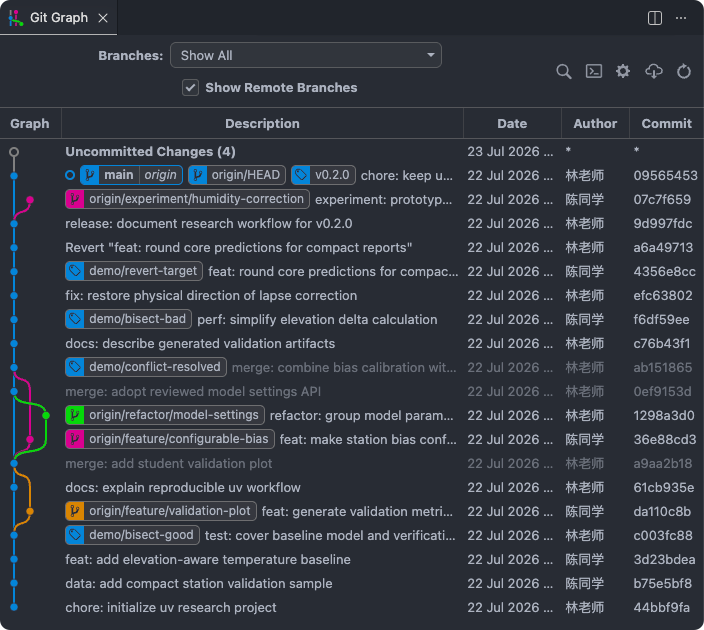Select 'merge: adopt reviewed model settings API'

click(352, 392)
